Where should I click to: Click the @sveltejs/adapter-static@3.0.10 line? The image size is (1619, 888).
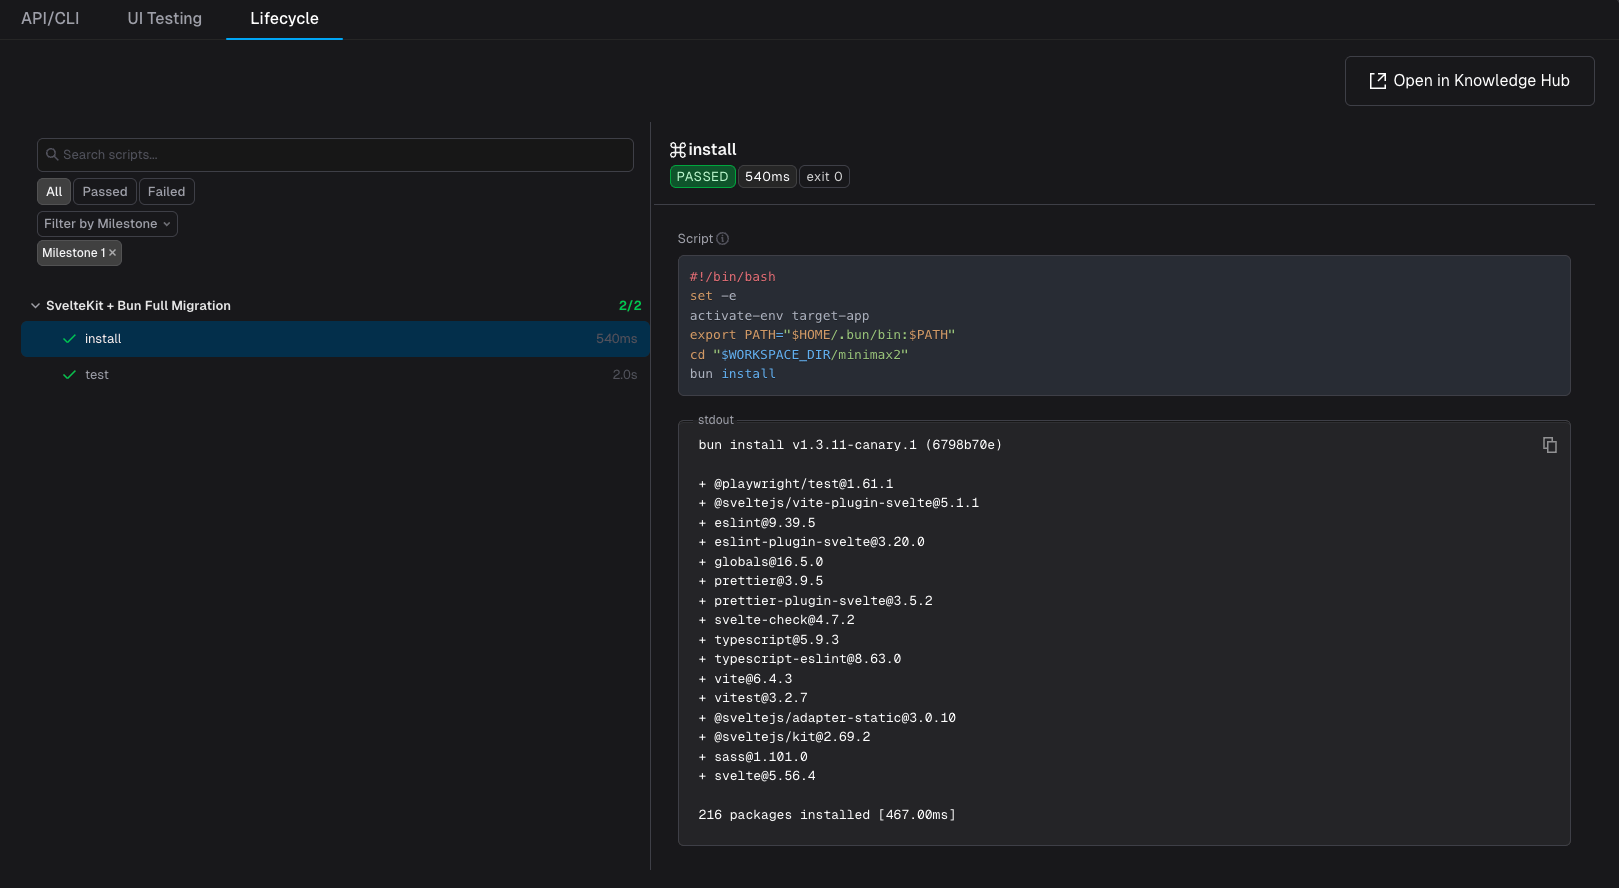[x=827, y=718]
